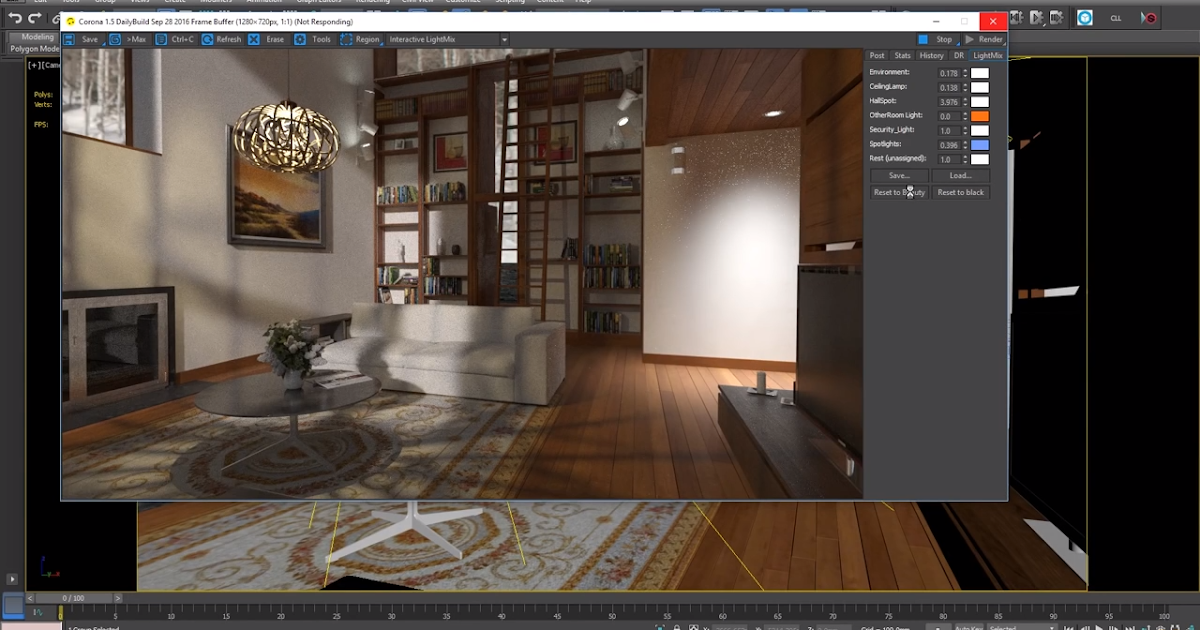Adjust Environment intensity spinner
1200x630 pixels.
tap(965, 73)
